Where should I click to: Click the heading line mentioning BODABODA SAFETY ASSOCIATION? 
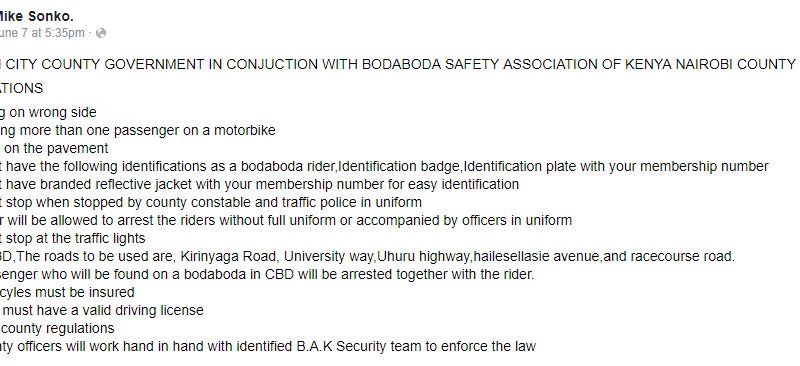coord(398,64)
